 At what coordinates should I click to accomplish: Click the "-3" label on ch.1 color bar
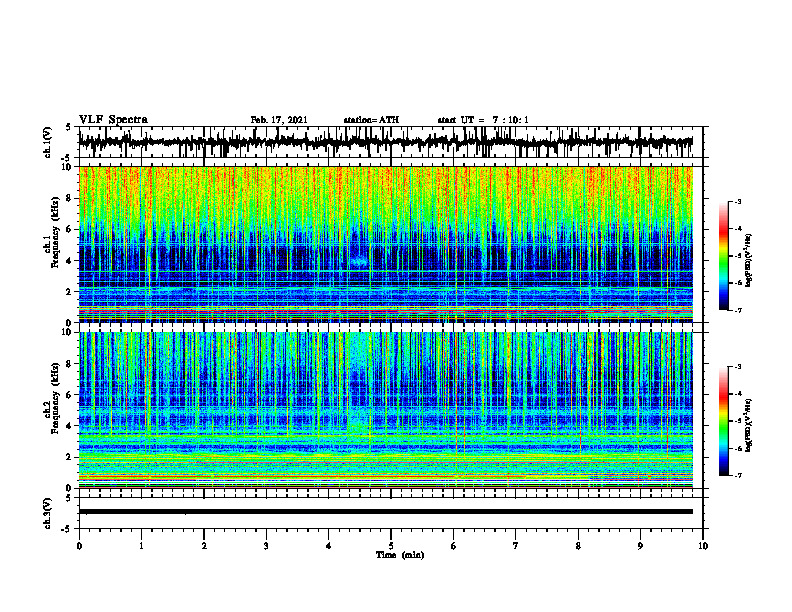click(x=738, y=202)
